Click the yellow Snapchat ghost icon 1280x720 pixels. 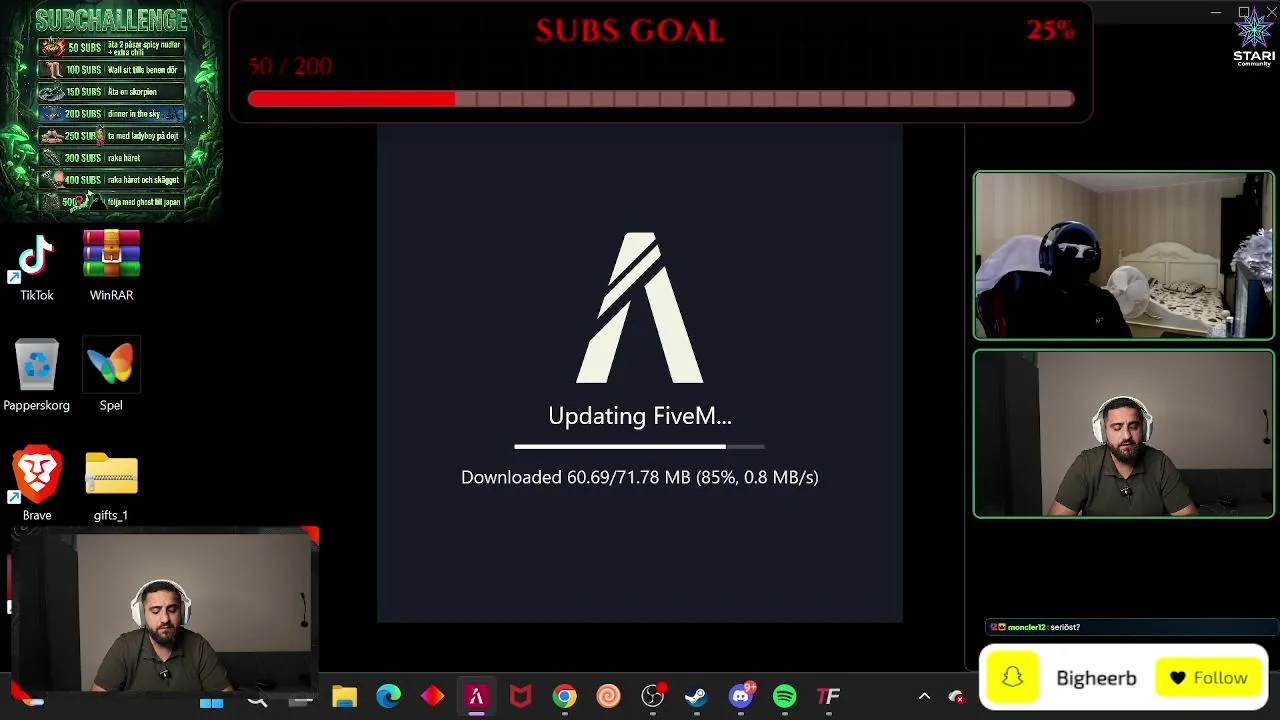(x=1012, y=677)
